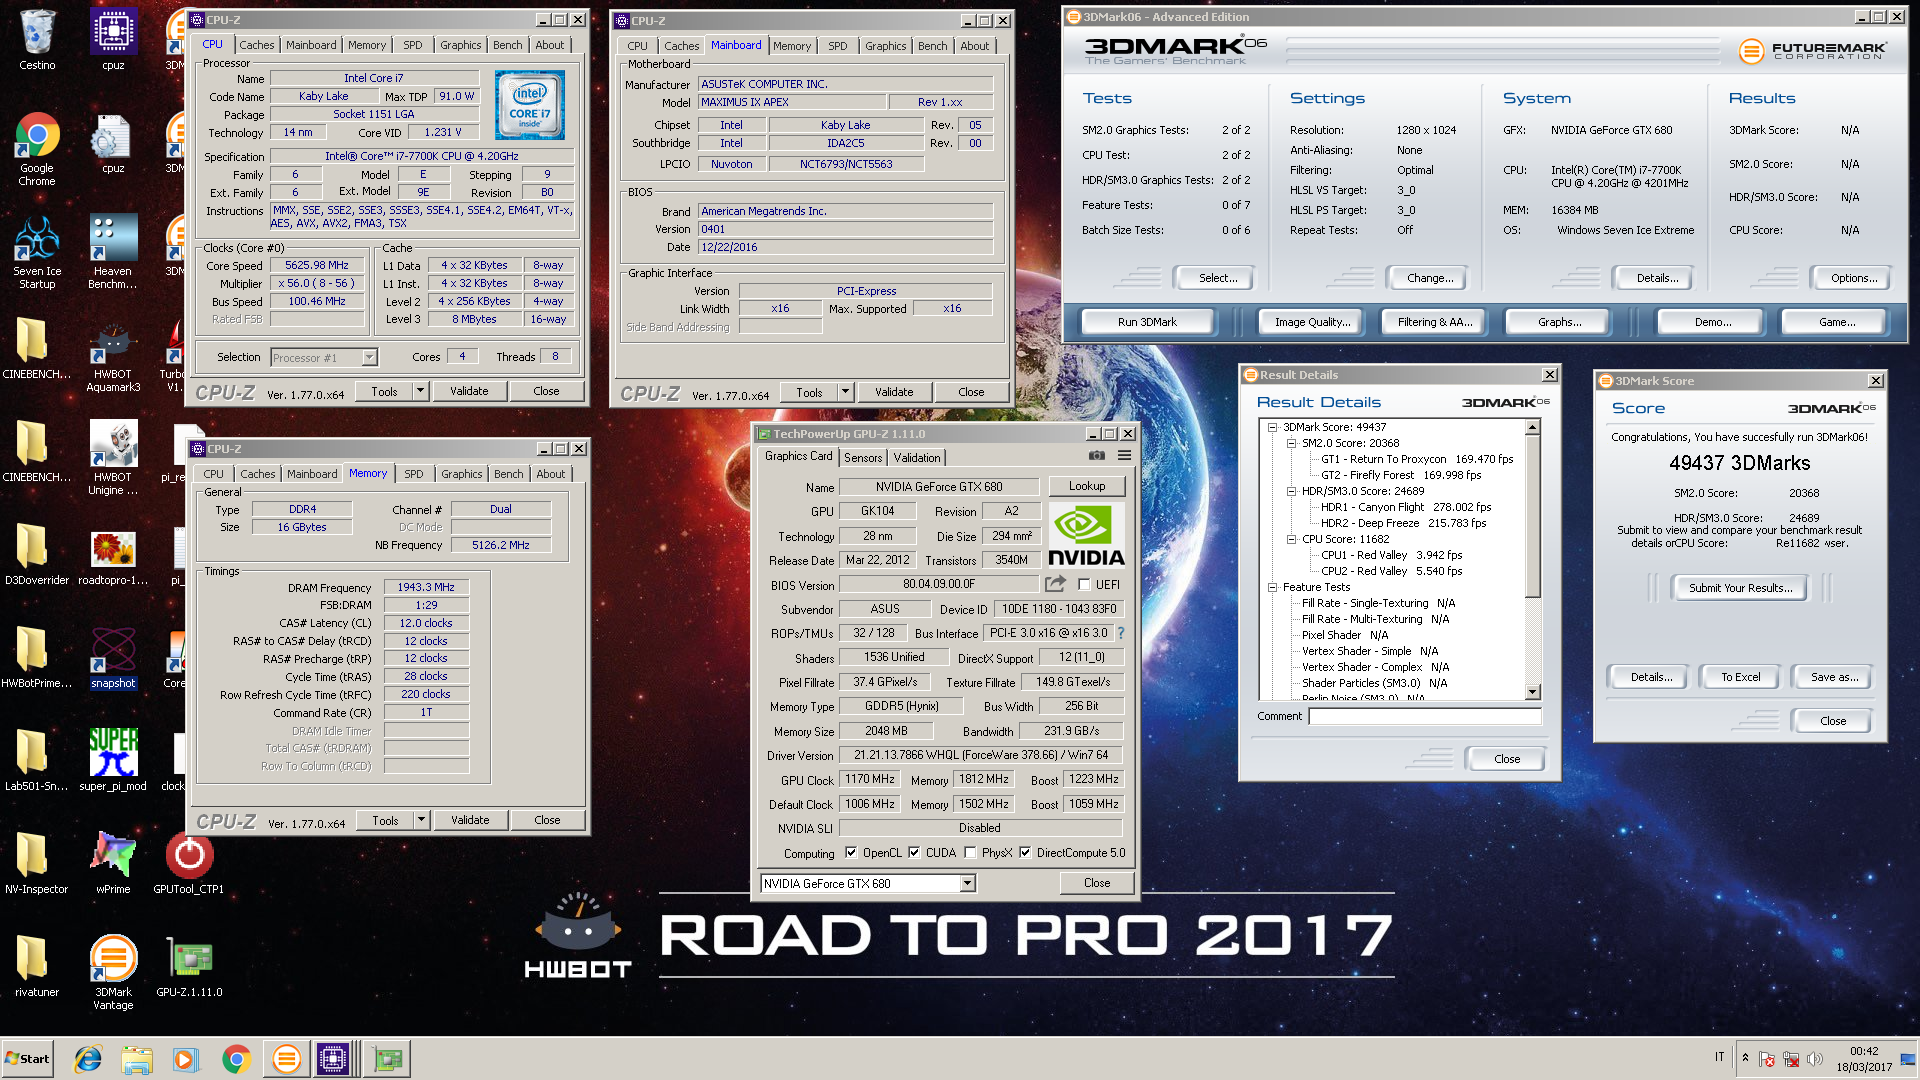
Task: Open the Validation tab in GPU-Z
Action: coord(917,458)
